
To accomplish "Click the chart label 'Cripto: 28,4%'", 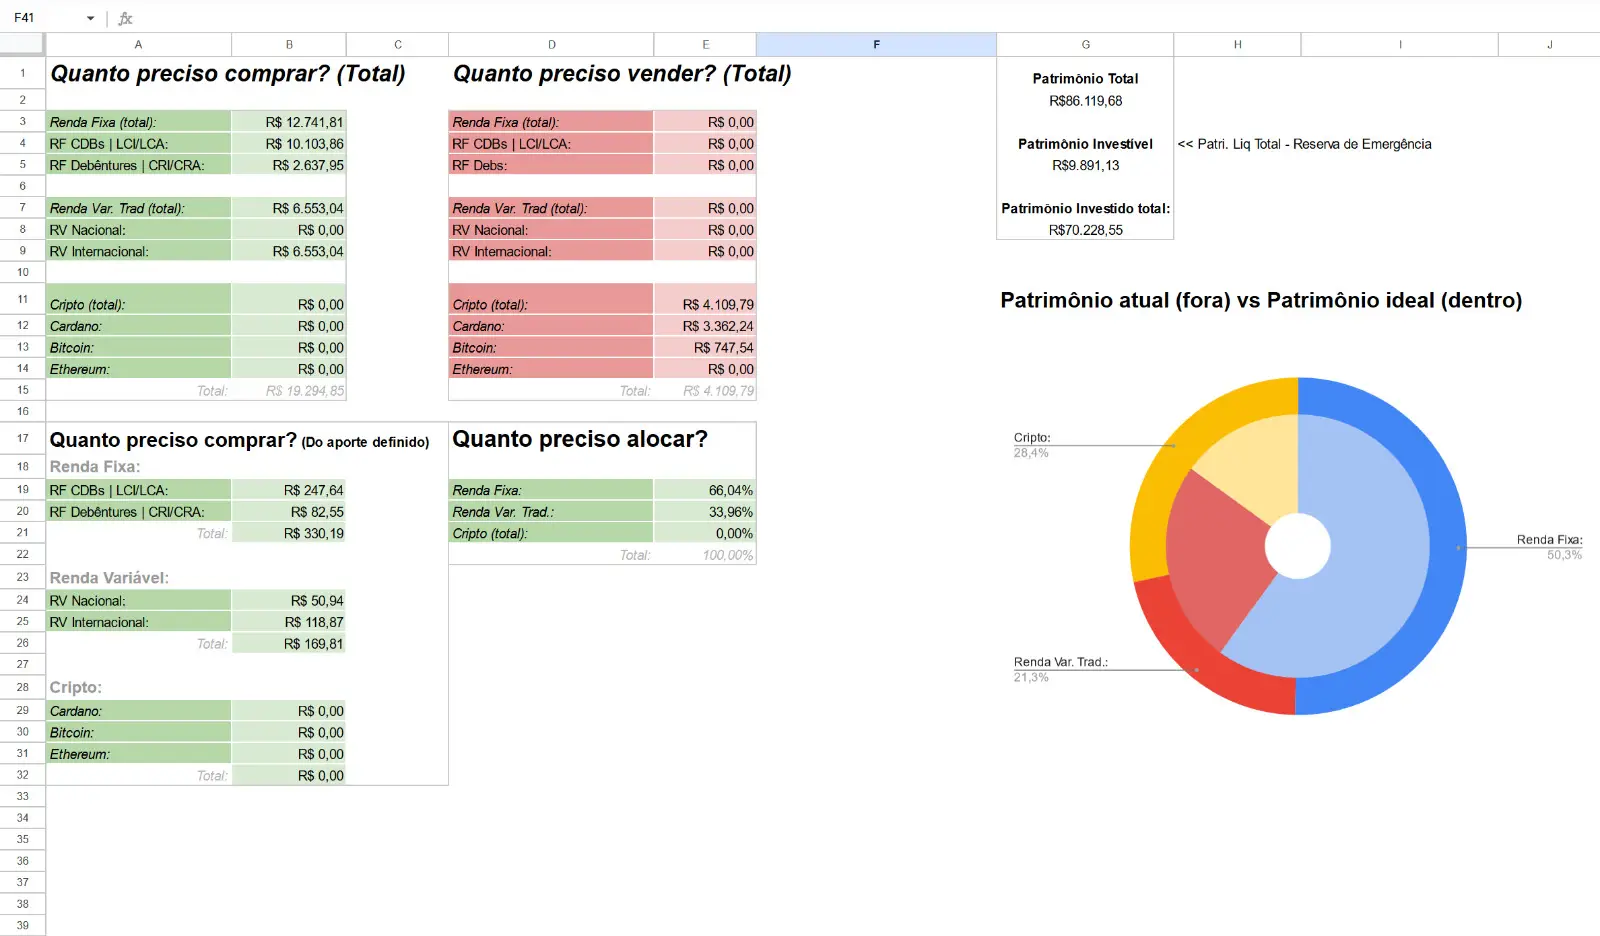I will (1032, 445).
